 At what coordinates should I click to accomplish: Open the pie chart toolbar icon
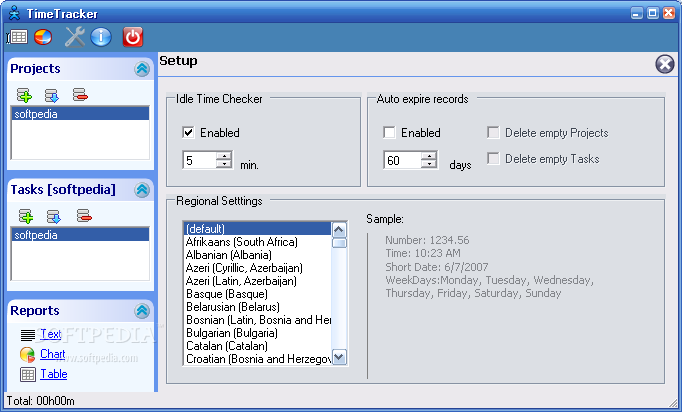[x=43, y=37]
